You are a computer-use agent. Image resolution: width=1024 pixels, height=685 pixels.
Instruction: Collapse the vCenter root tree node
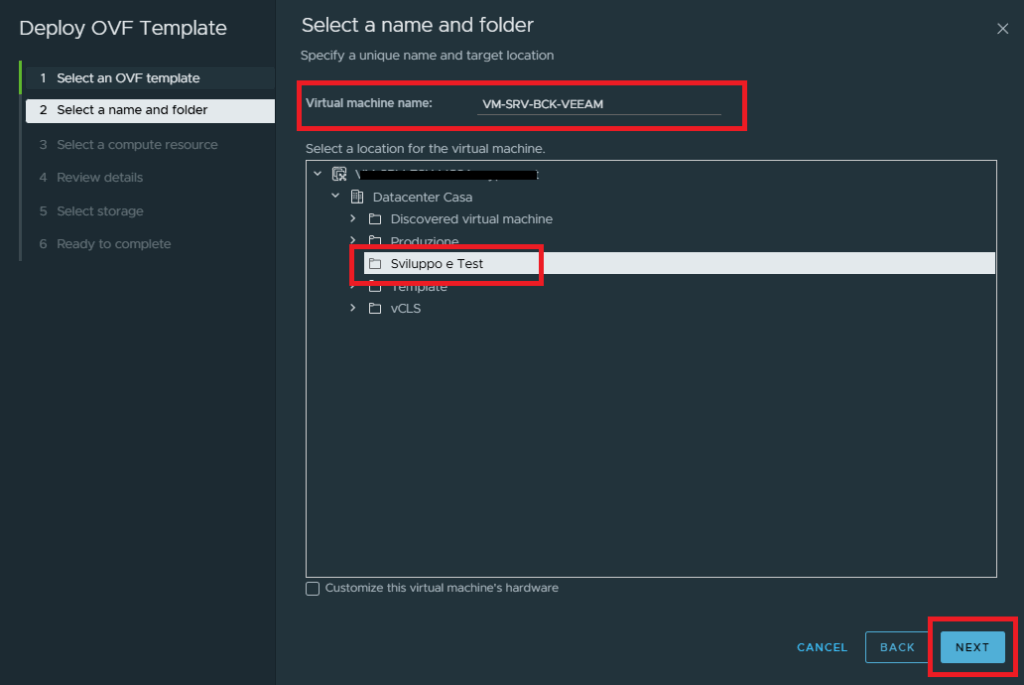click(318, 173)
